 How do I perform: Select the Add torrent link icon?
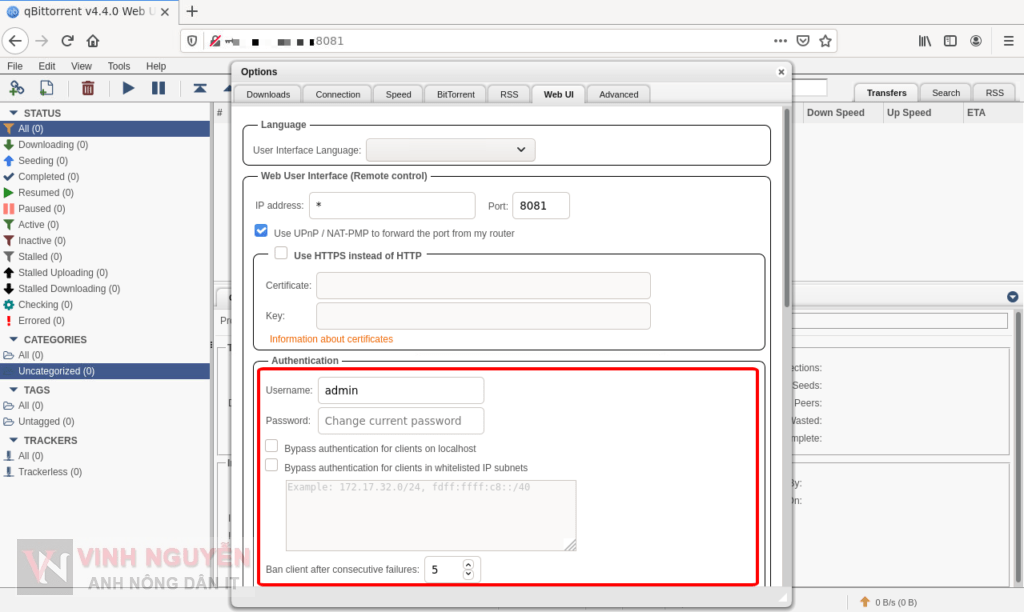[16, 88]
